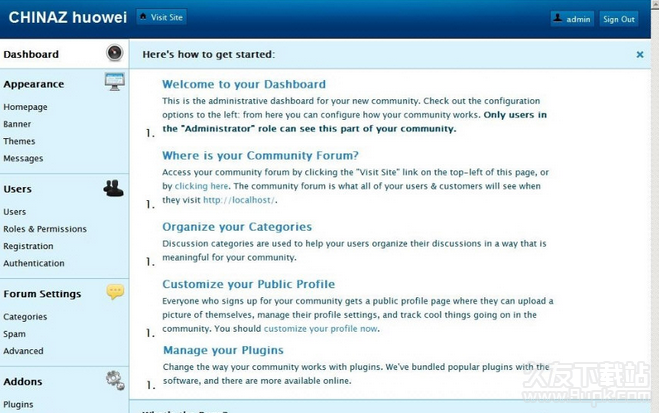Open the Users list link in sidebar
The height and width of the screenshot is (413, 659).
15,212
